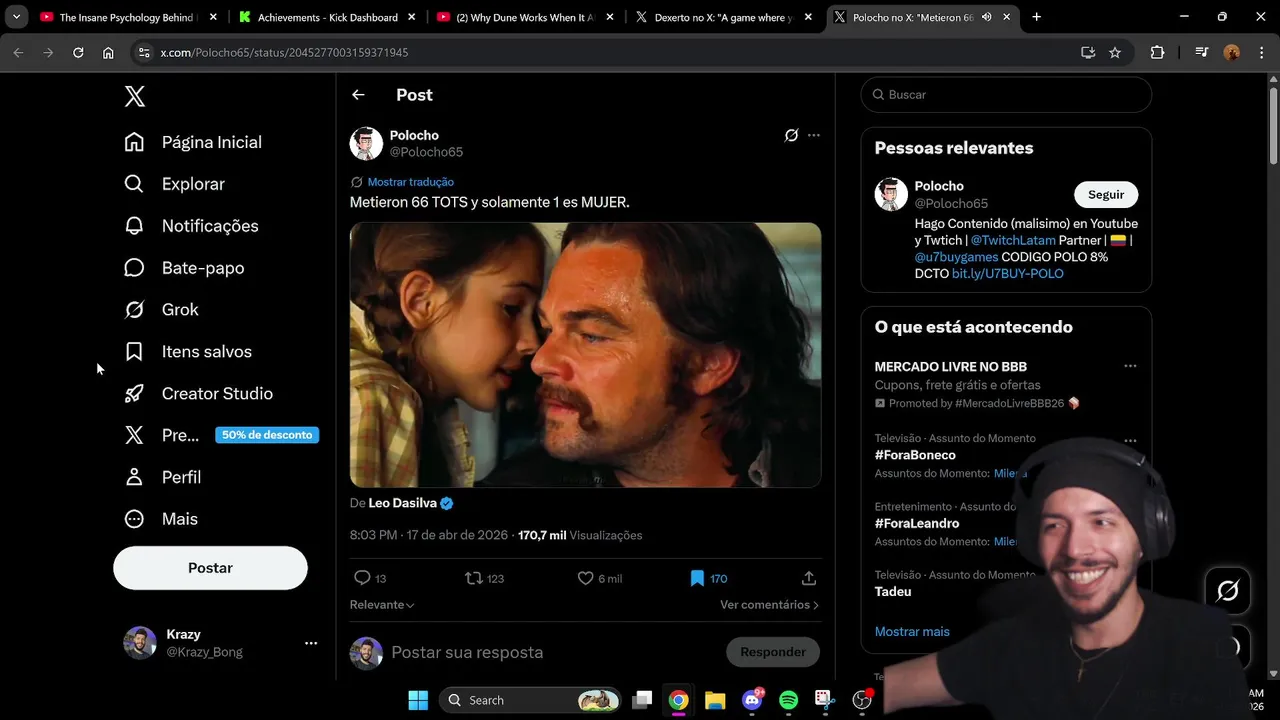This screenshot has width=1280, height=720.
Task: Click the Buscar search field
Action: (x=1006, y=95)
